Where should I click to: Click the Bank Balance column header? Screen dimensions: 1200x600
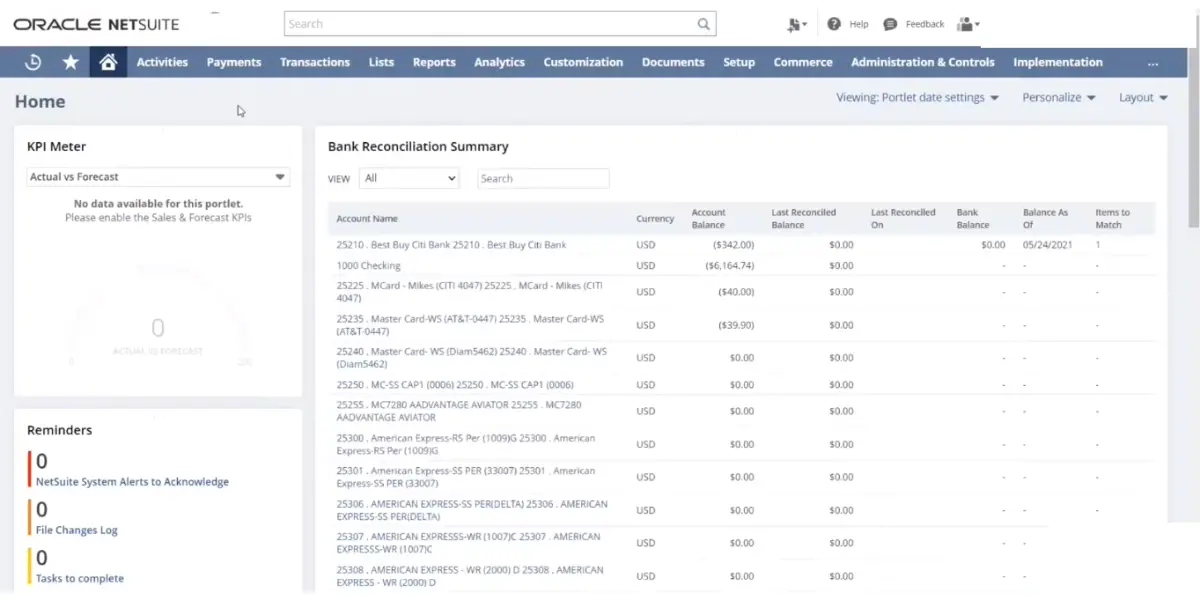point(973,218)
